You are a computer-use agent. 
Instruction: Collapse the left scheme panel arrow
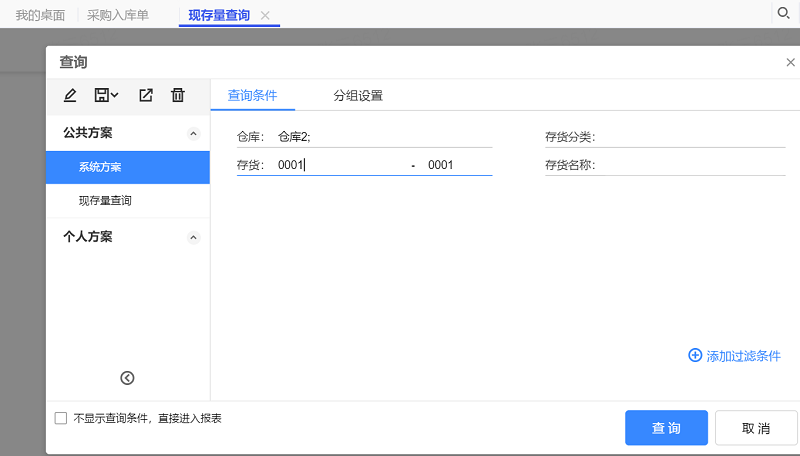pos(127,377)
